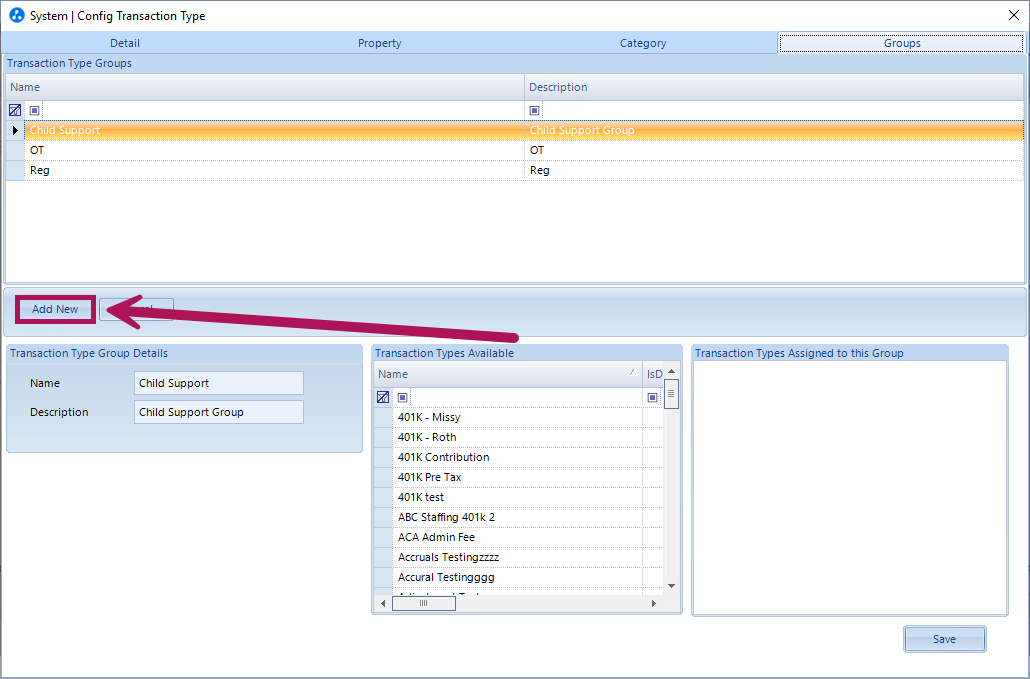This screenshot has width=1030, height=679.
Task: Select 401K - Roth transaction type
Action: coord(518,437)
